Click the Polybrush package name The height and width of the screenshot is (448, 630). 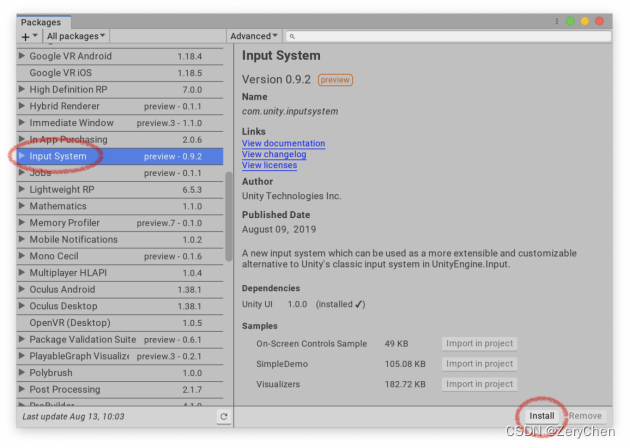pos(51,373)
